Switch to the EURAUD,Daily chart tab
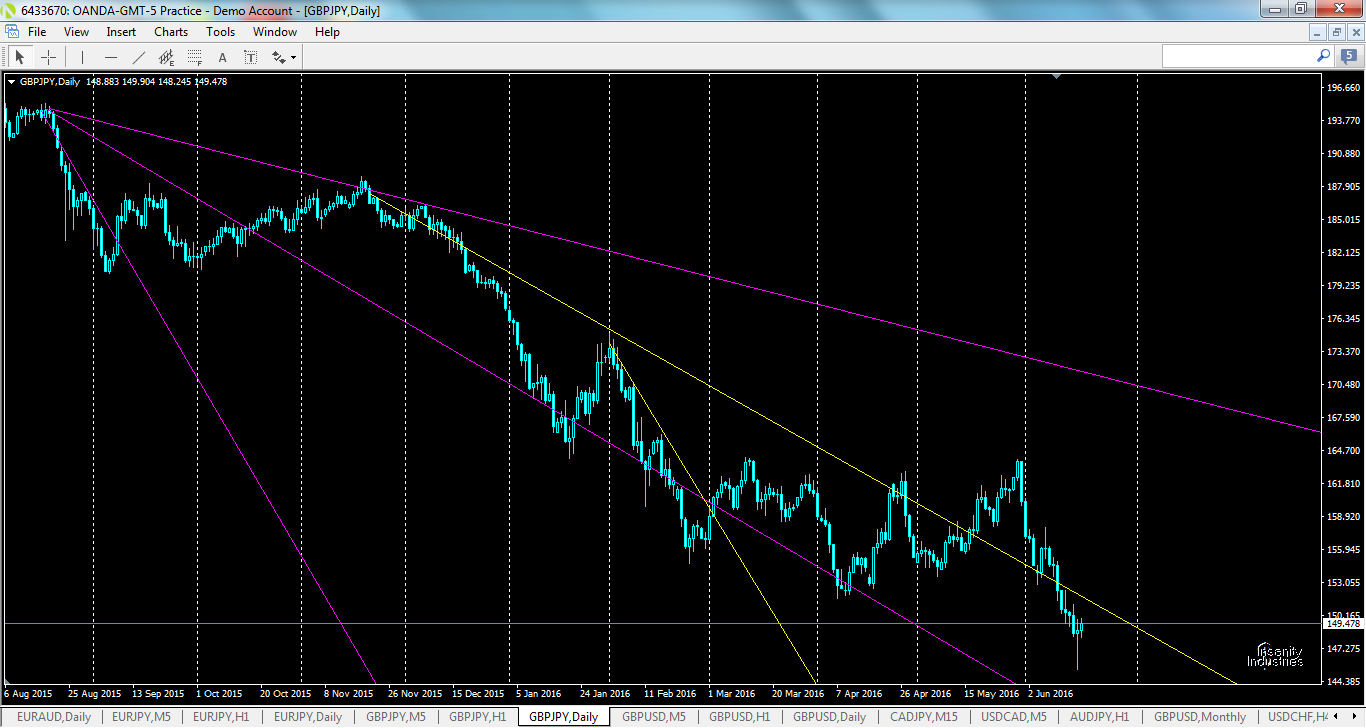 point(54,716)
